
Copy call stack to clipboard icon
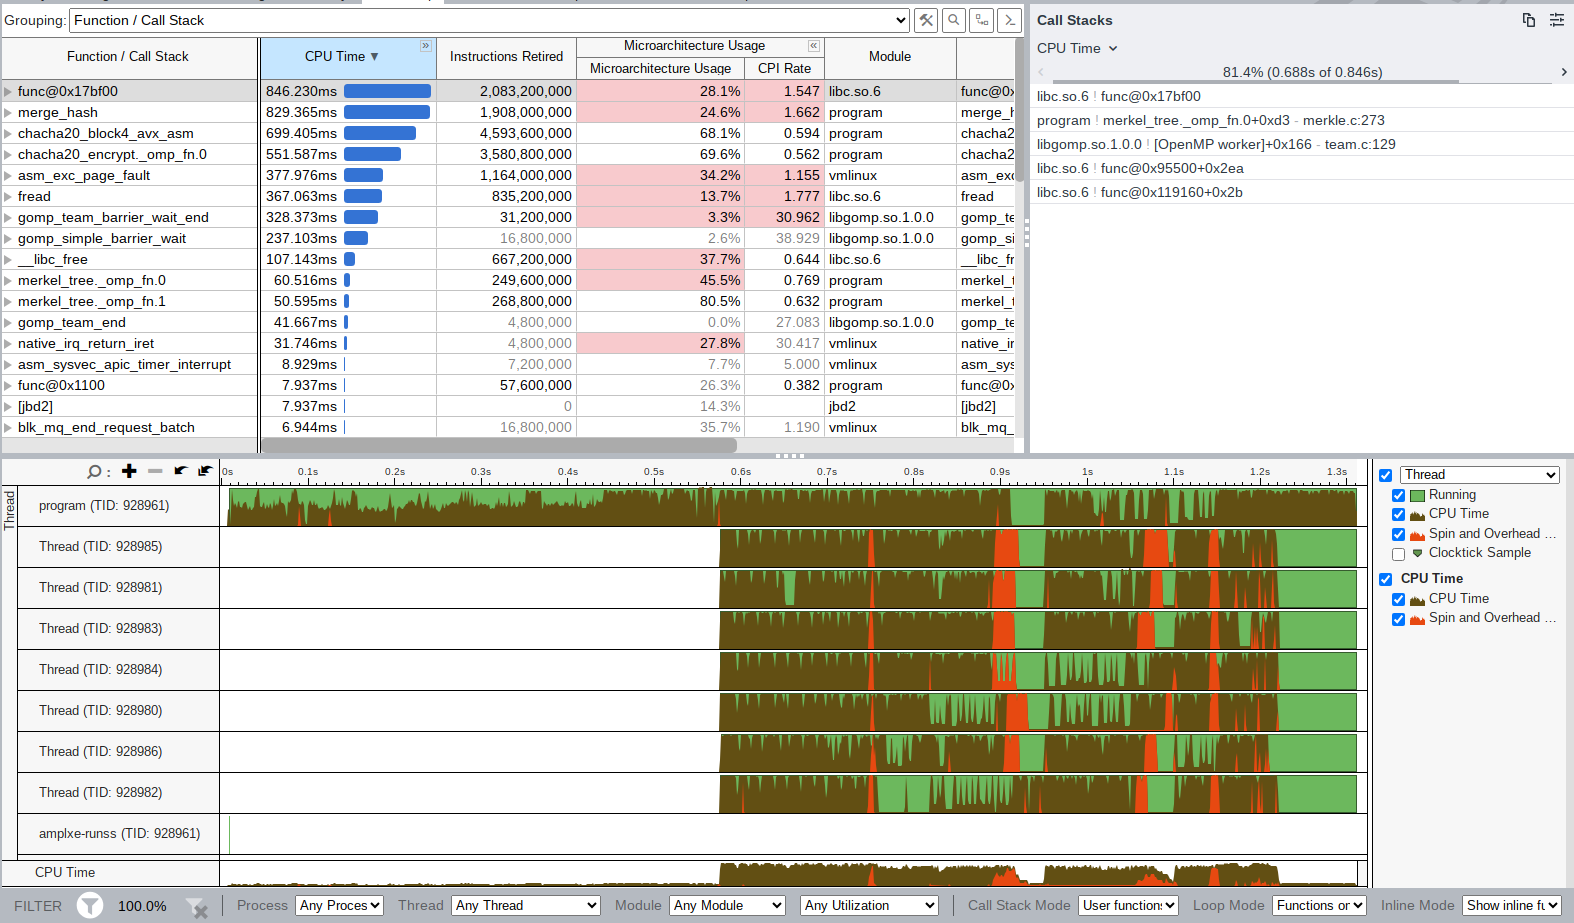point(1528,20)
